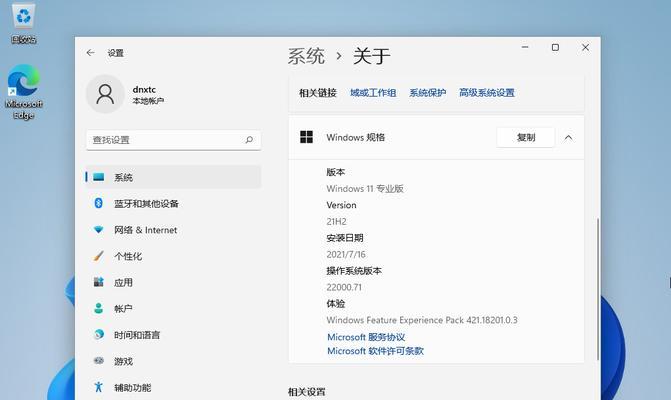Open the 时间和语言 globe icon
Viewport: 671px width, 400px height.
coord(98,335)
